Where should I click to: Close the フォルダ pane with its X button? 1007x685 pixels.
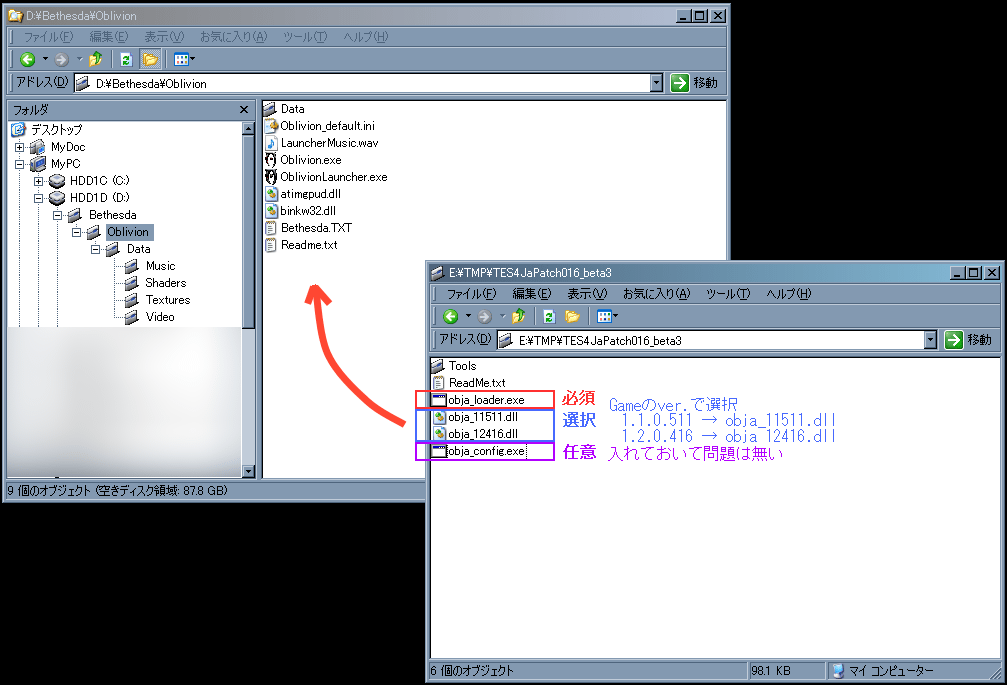244,110
